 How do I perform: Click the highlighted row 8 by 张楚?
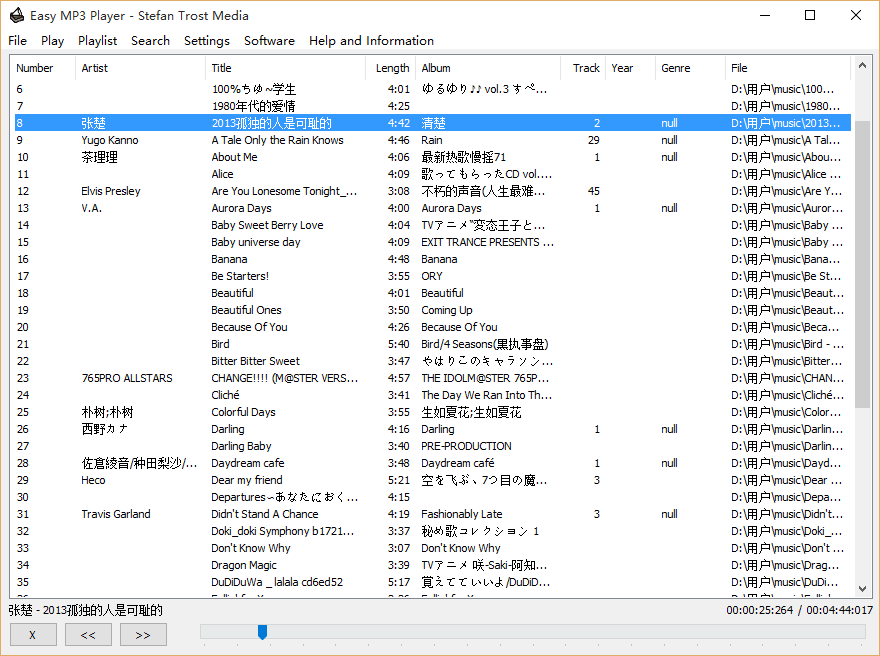click(x=433, y=123)
